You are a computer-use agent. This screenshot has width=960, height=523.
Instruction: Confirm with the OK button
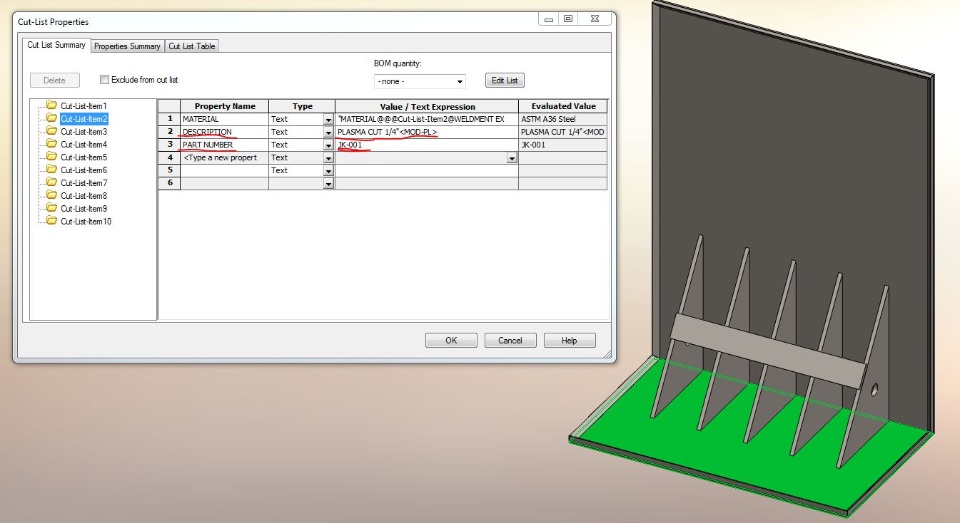(451, 341)
